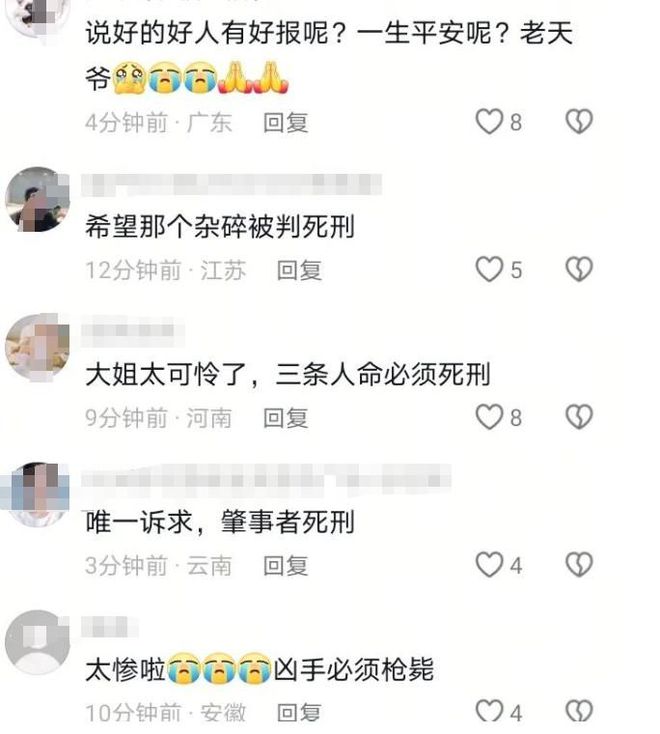This screenshot has width=660, height=734.
Task: Dislike the Henan comment with broken heart
Action: coord(579,417)
